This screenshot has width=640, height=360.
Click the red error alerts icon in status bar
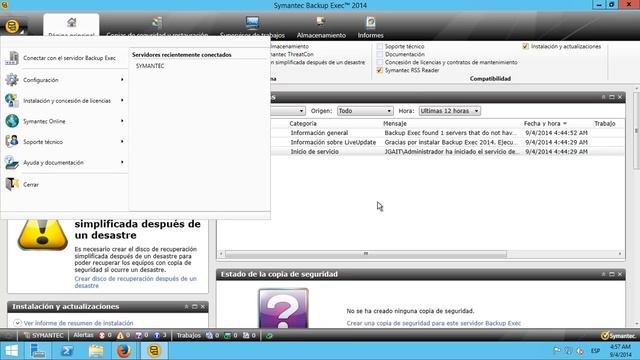coord(102,336)
